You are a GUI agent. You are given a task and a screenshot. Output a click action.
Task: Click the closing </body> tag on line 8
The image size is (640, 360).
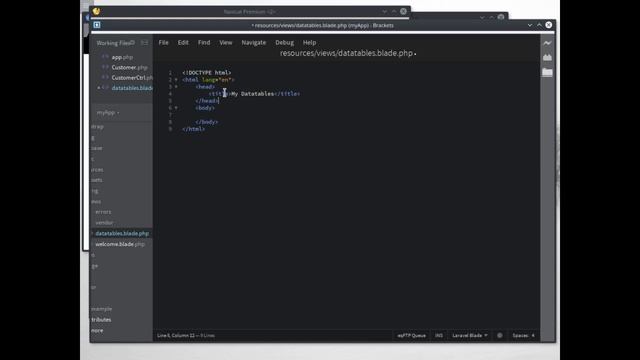(x=207, y=122)
